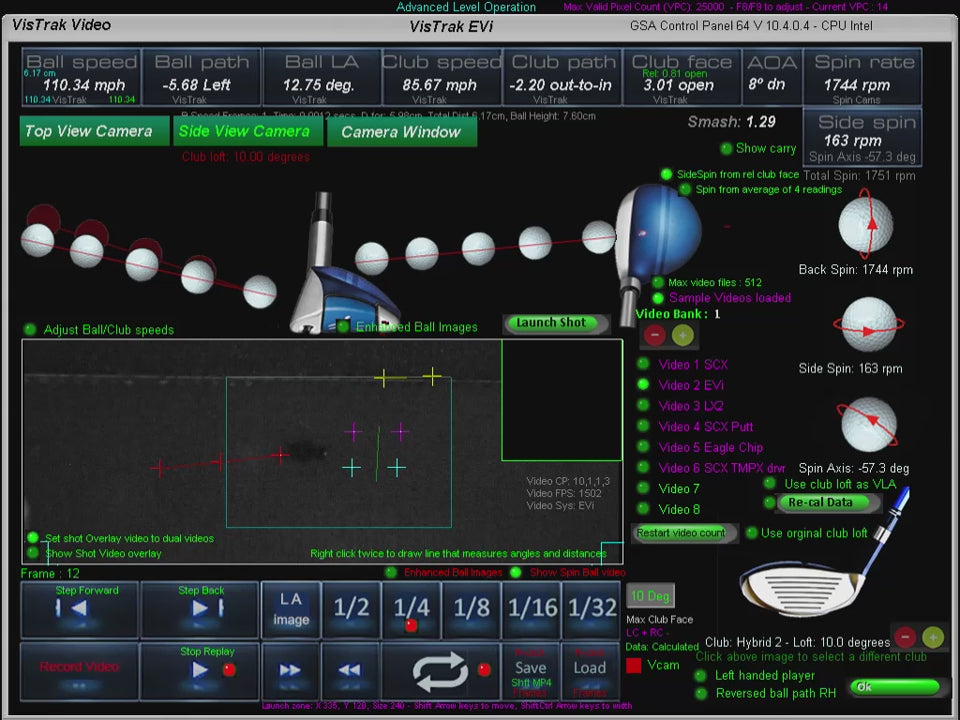The image size is (960, 720).
Task: Toggle Use orginal club loft
Action: [751, 533]
